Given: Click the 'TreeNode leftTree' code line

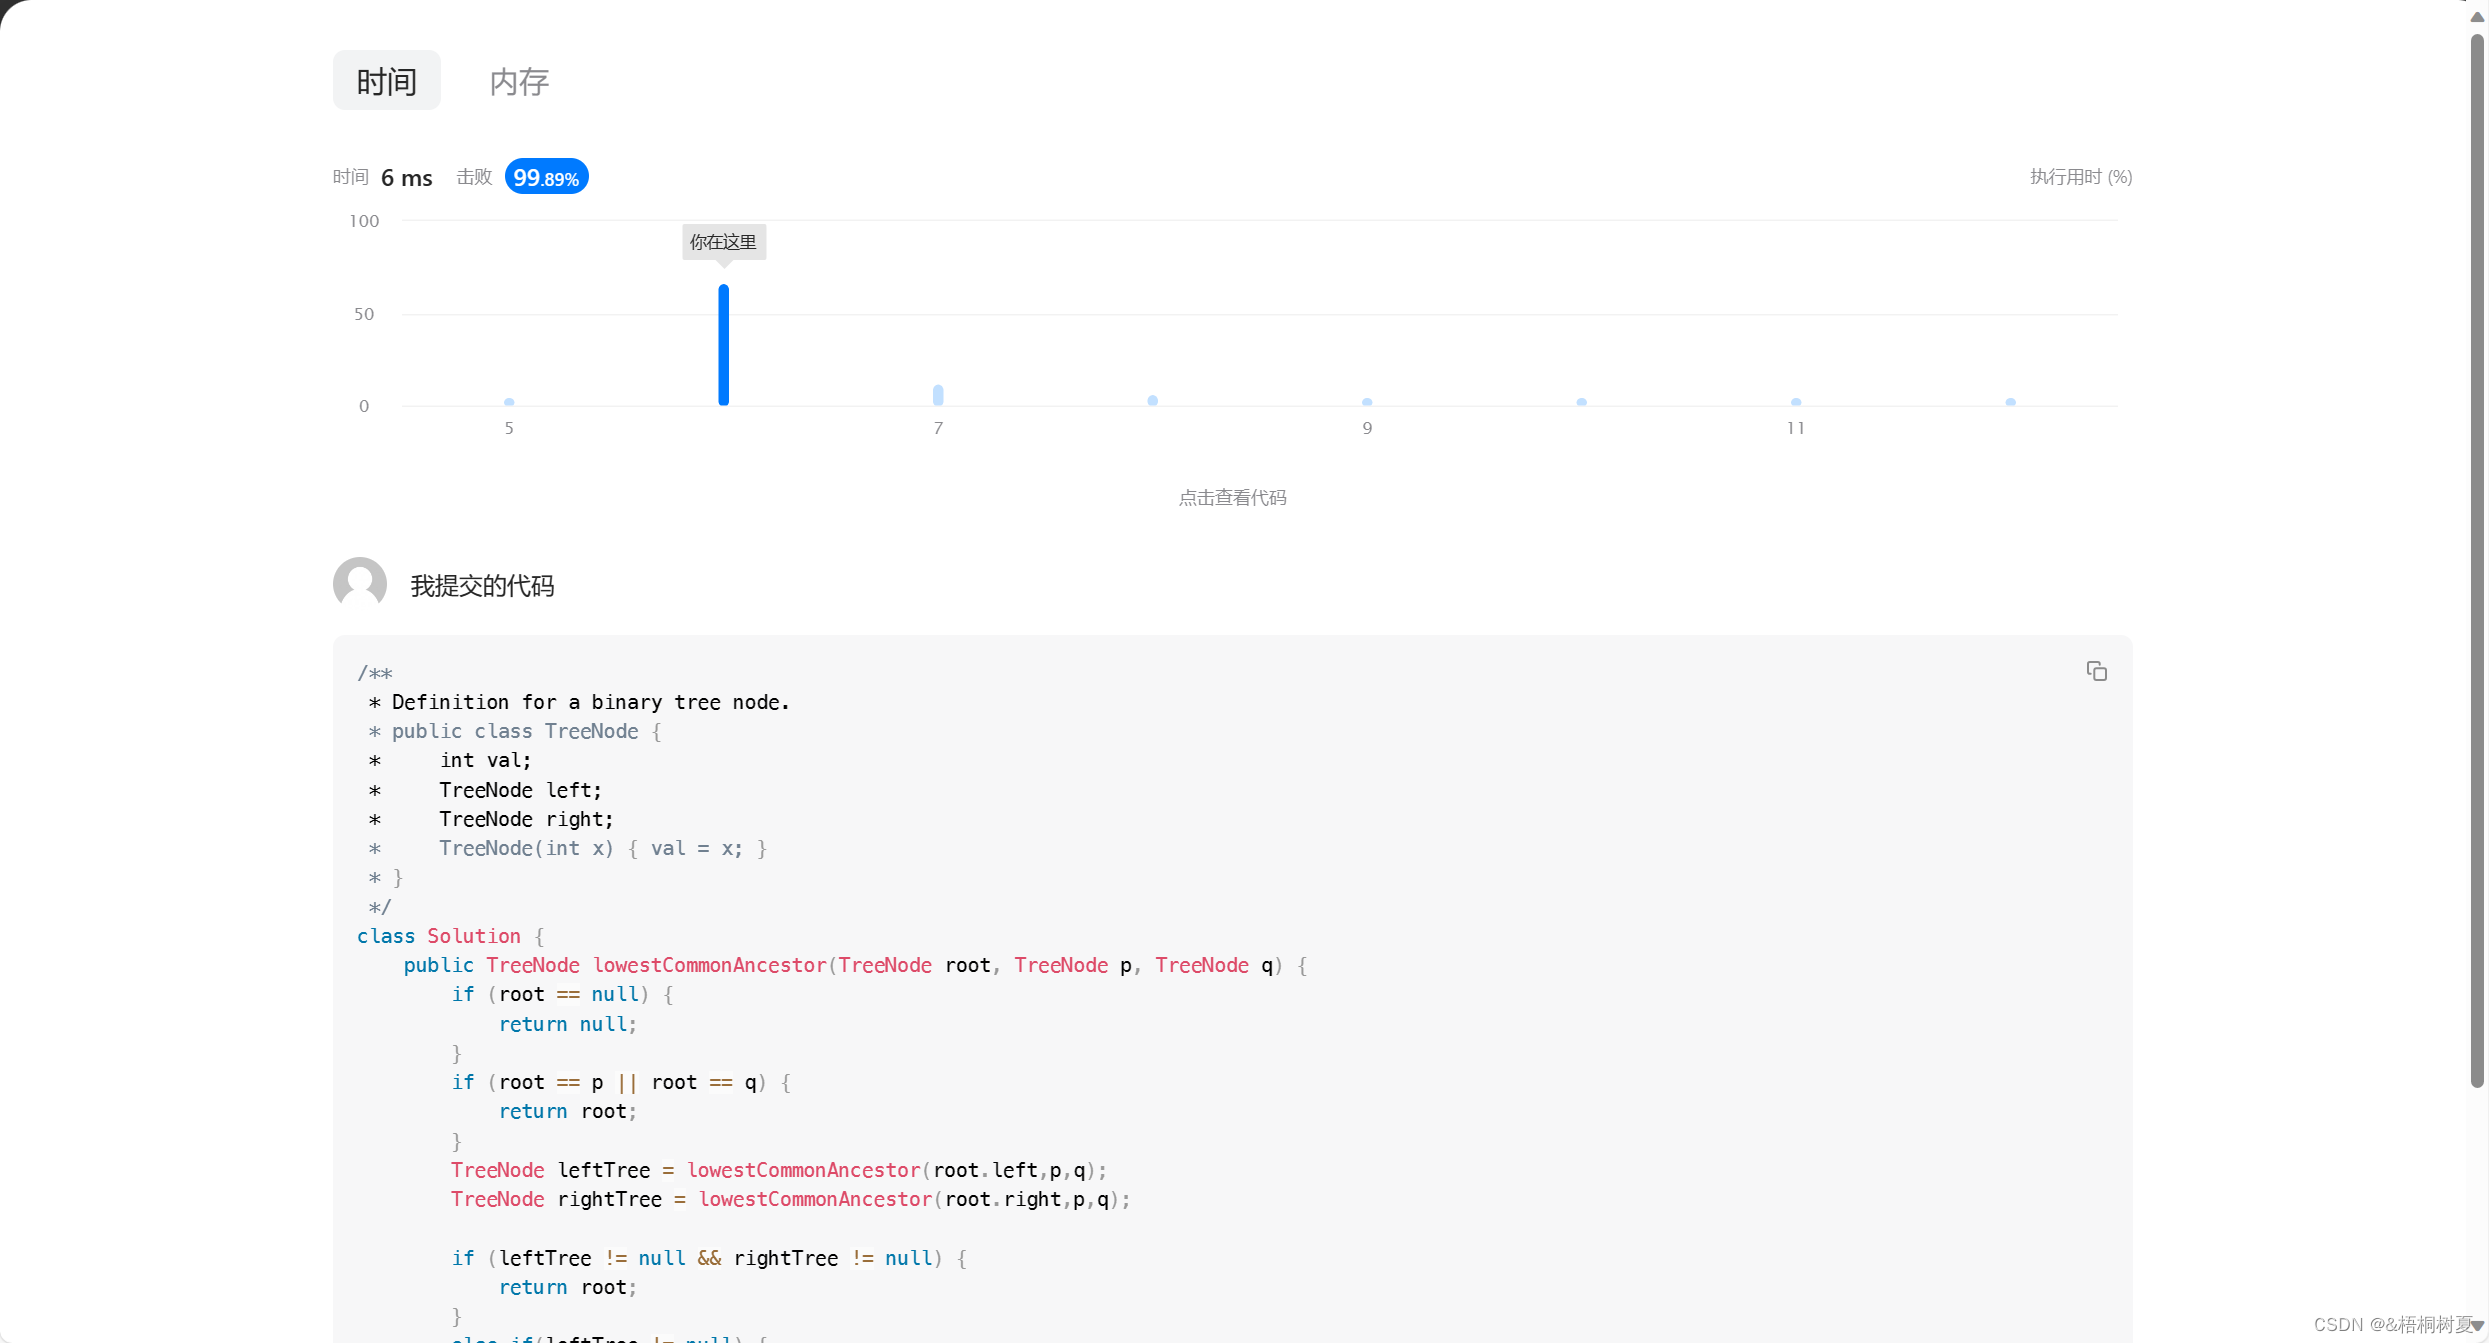Looking at the screenshot, I should [x=779, y=1170].
